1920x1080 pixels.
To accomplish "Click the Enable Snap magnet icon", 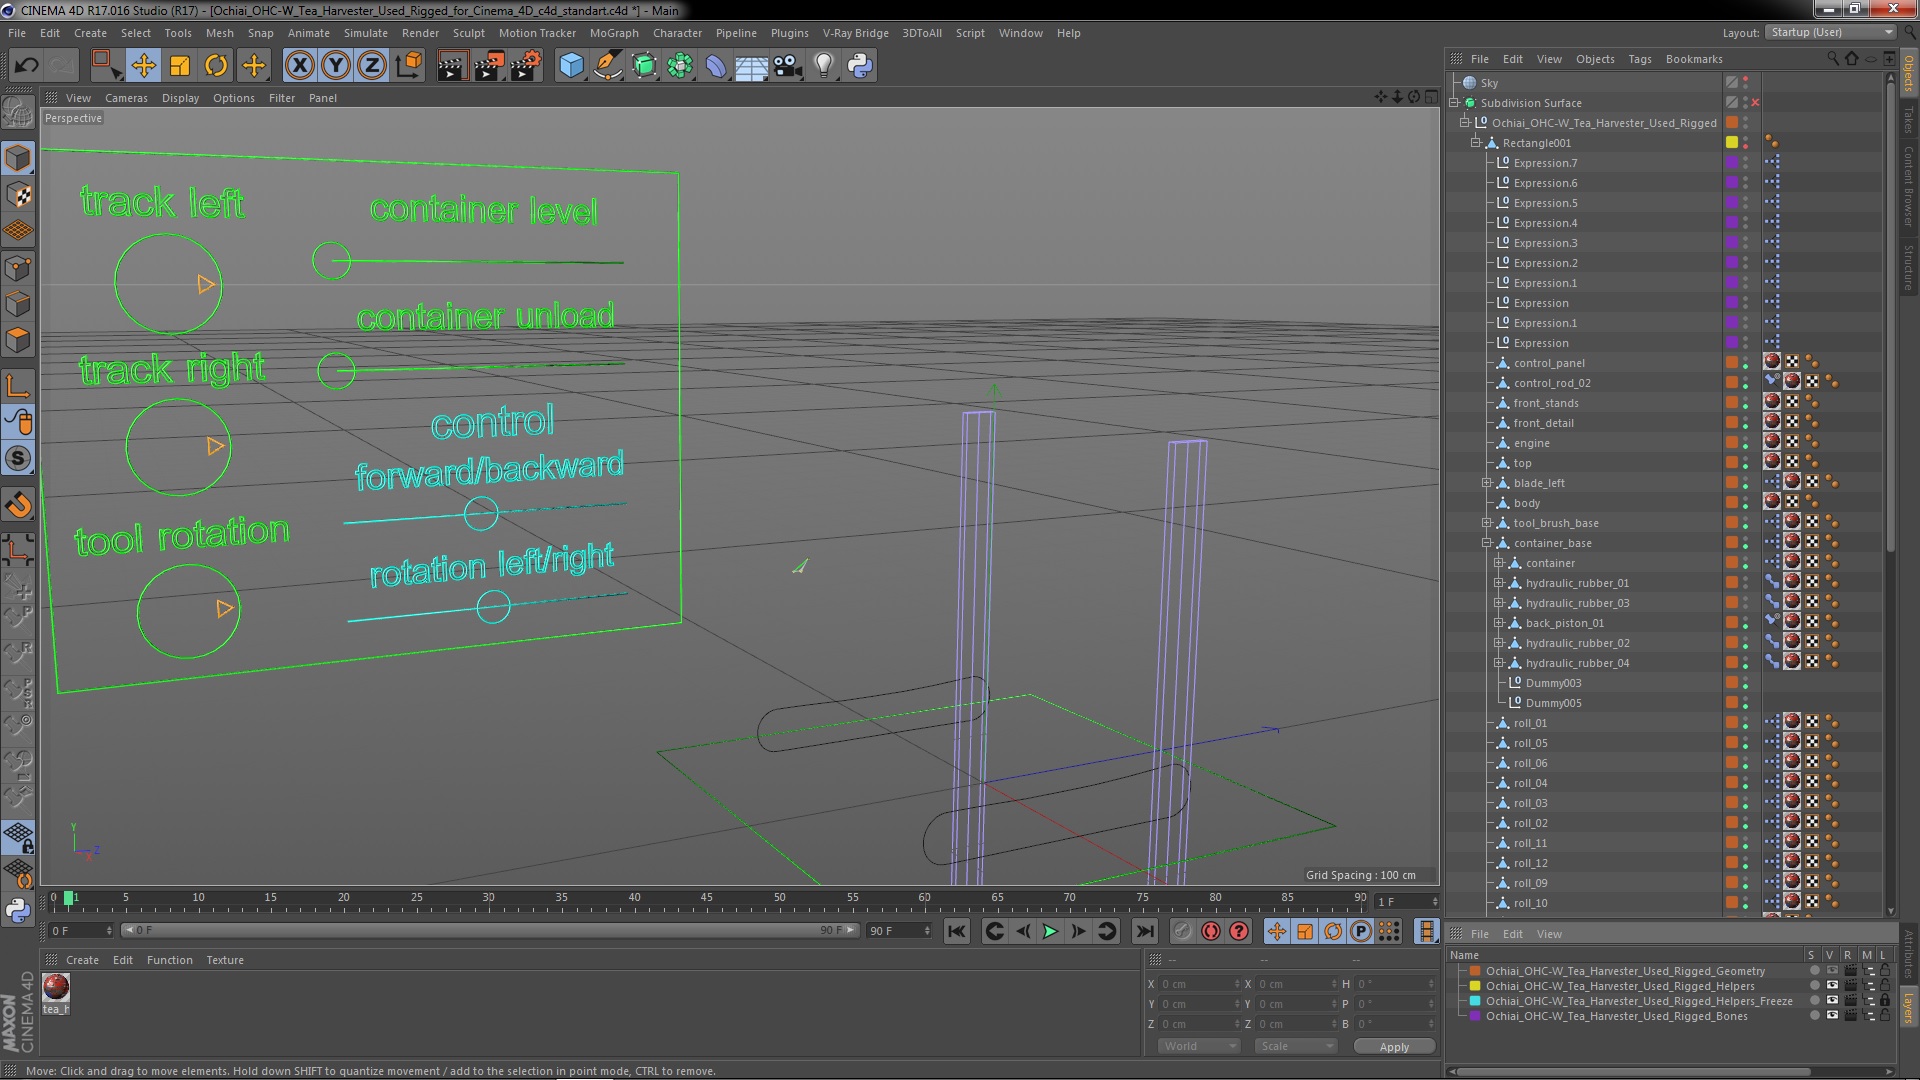I will (x=18, y=505).
